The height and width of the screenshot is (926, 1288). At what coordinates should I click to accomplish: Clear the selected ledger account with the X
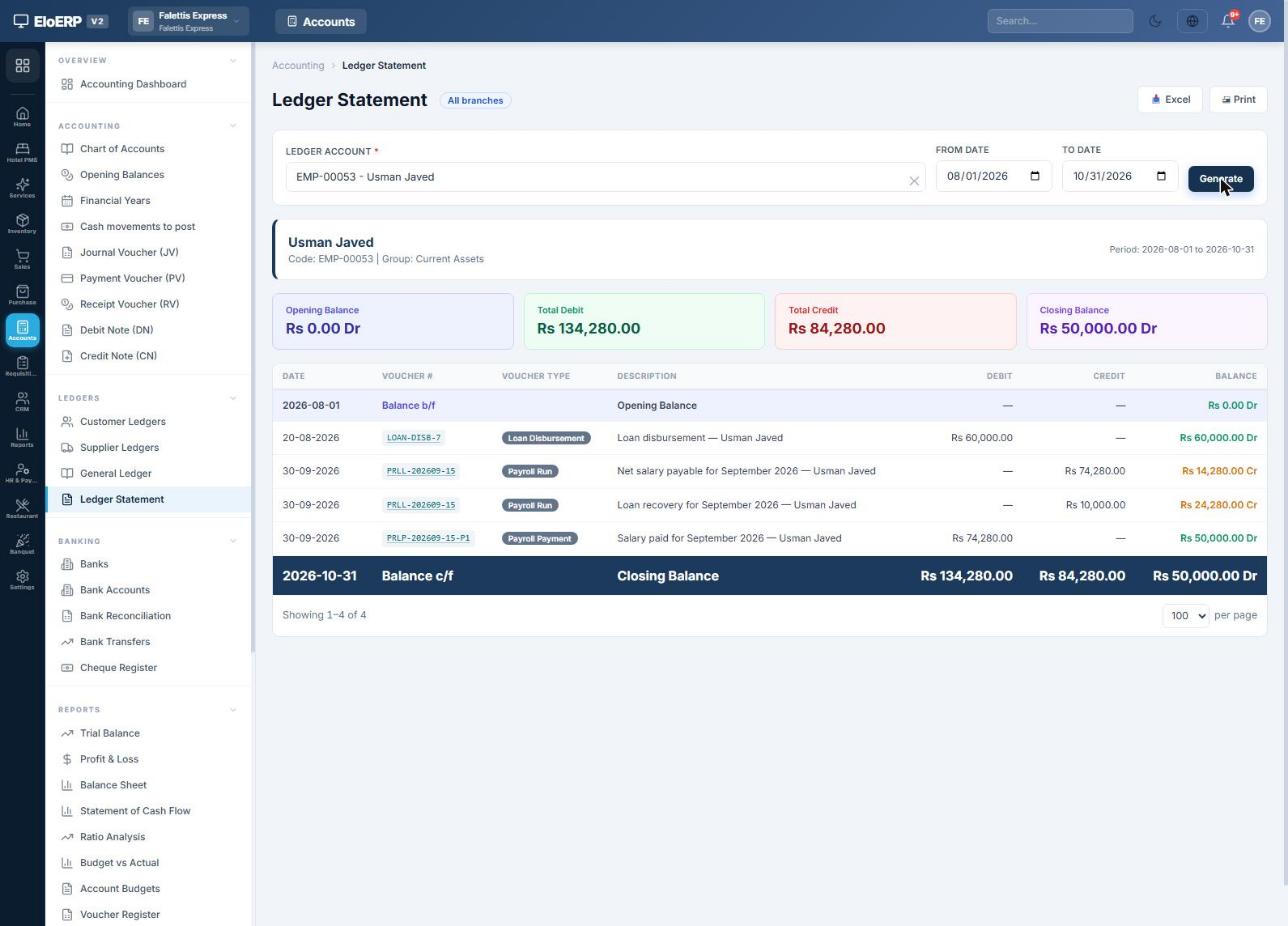click(914, 181)
